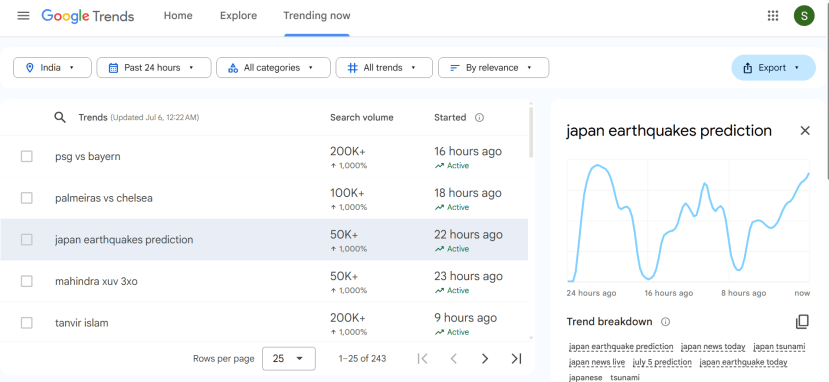Expand the All categories dropdown
Viewport: 829px width, 382px height.
273,68
